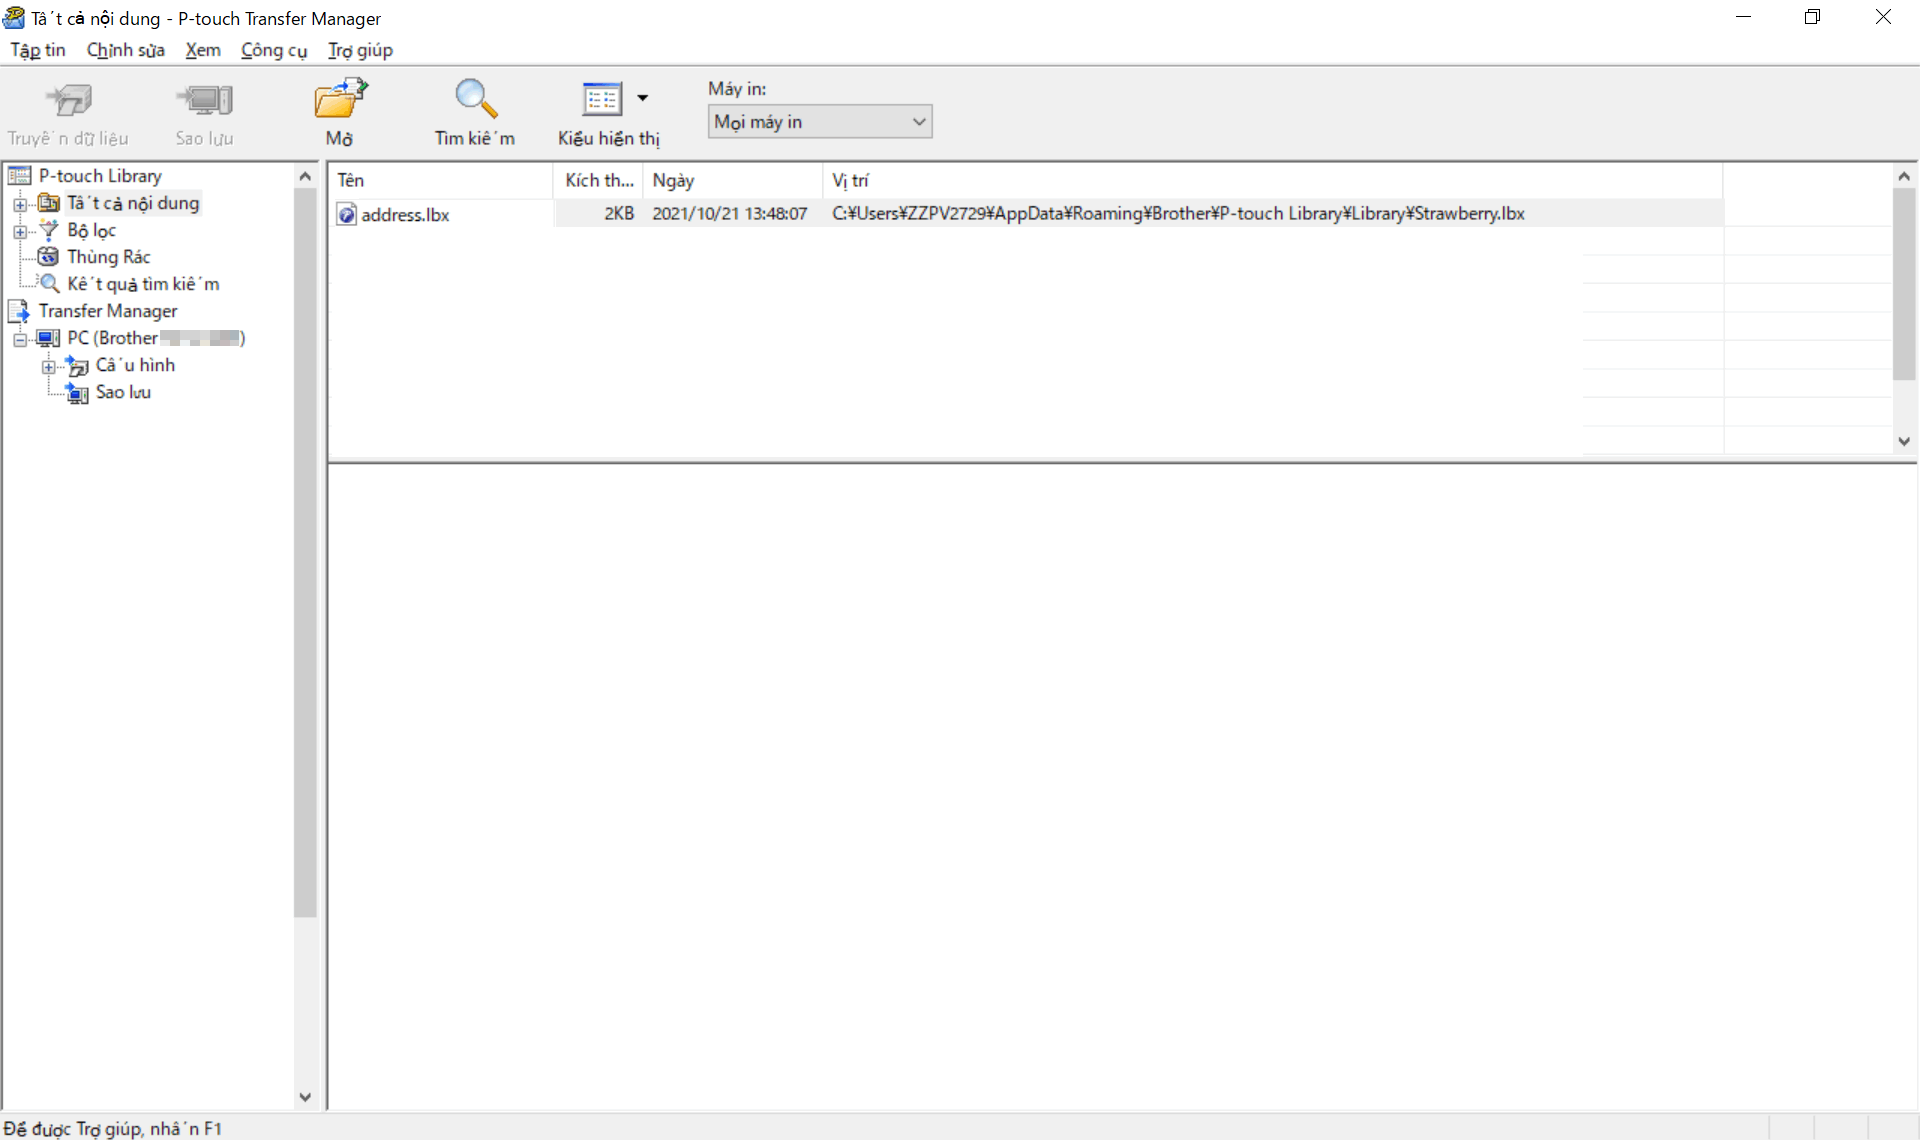Expand the Tất cả nội dung node

tap(19, 204)
